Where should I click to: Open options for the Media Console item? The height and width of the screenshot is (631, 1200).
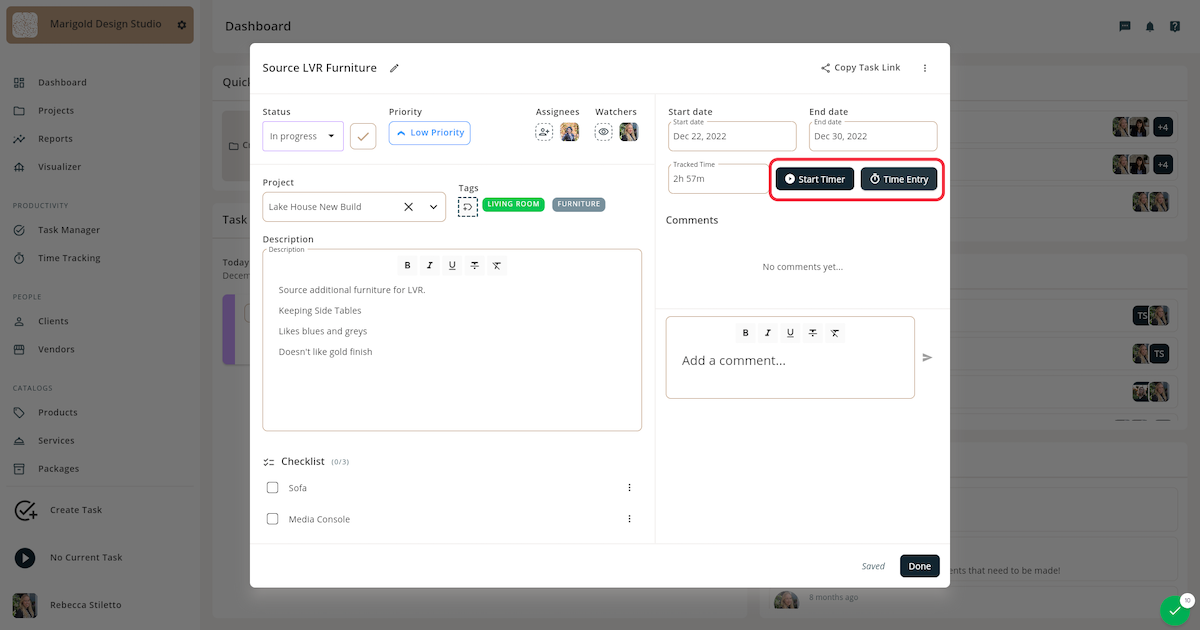[x=629, y=519]
